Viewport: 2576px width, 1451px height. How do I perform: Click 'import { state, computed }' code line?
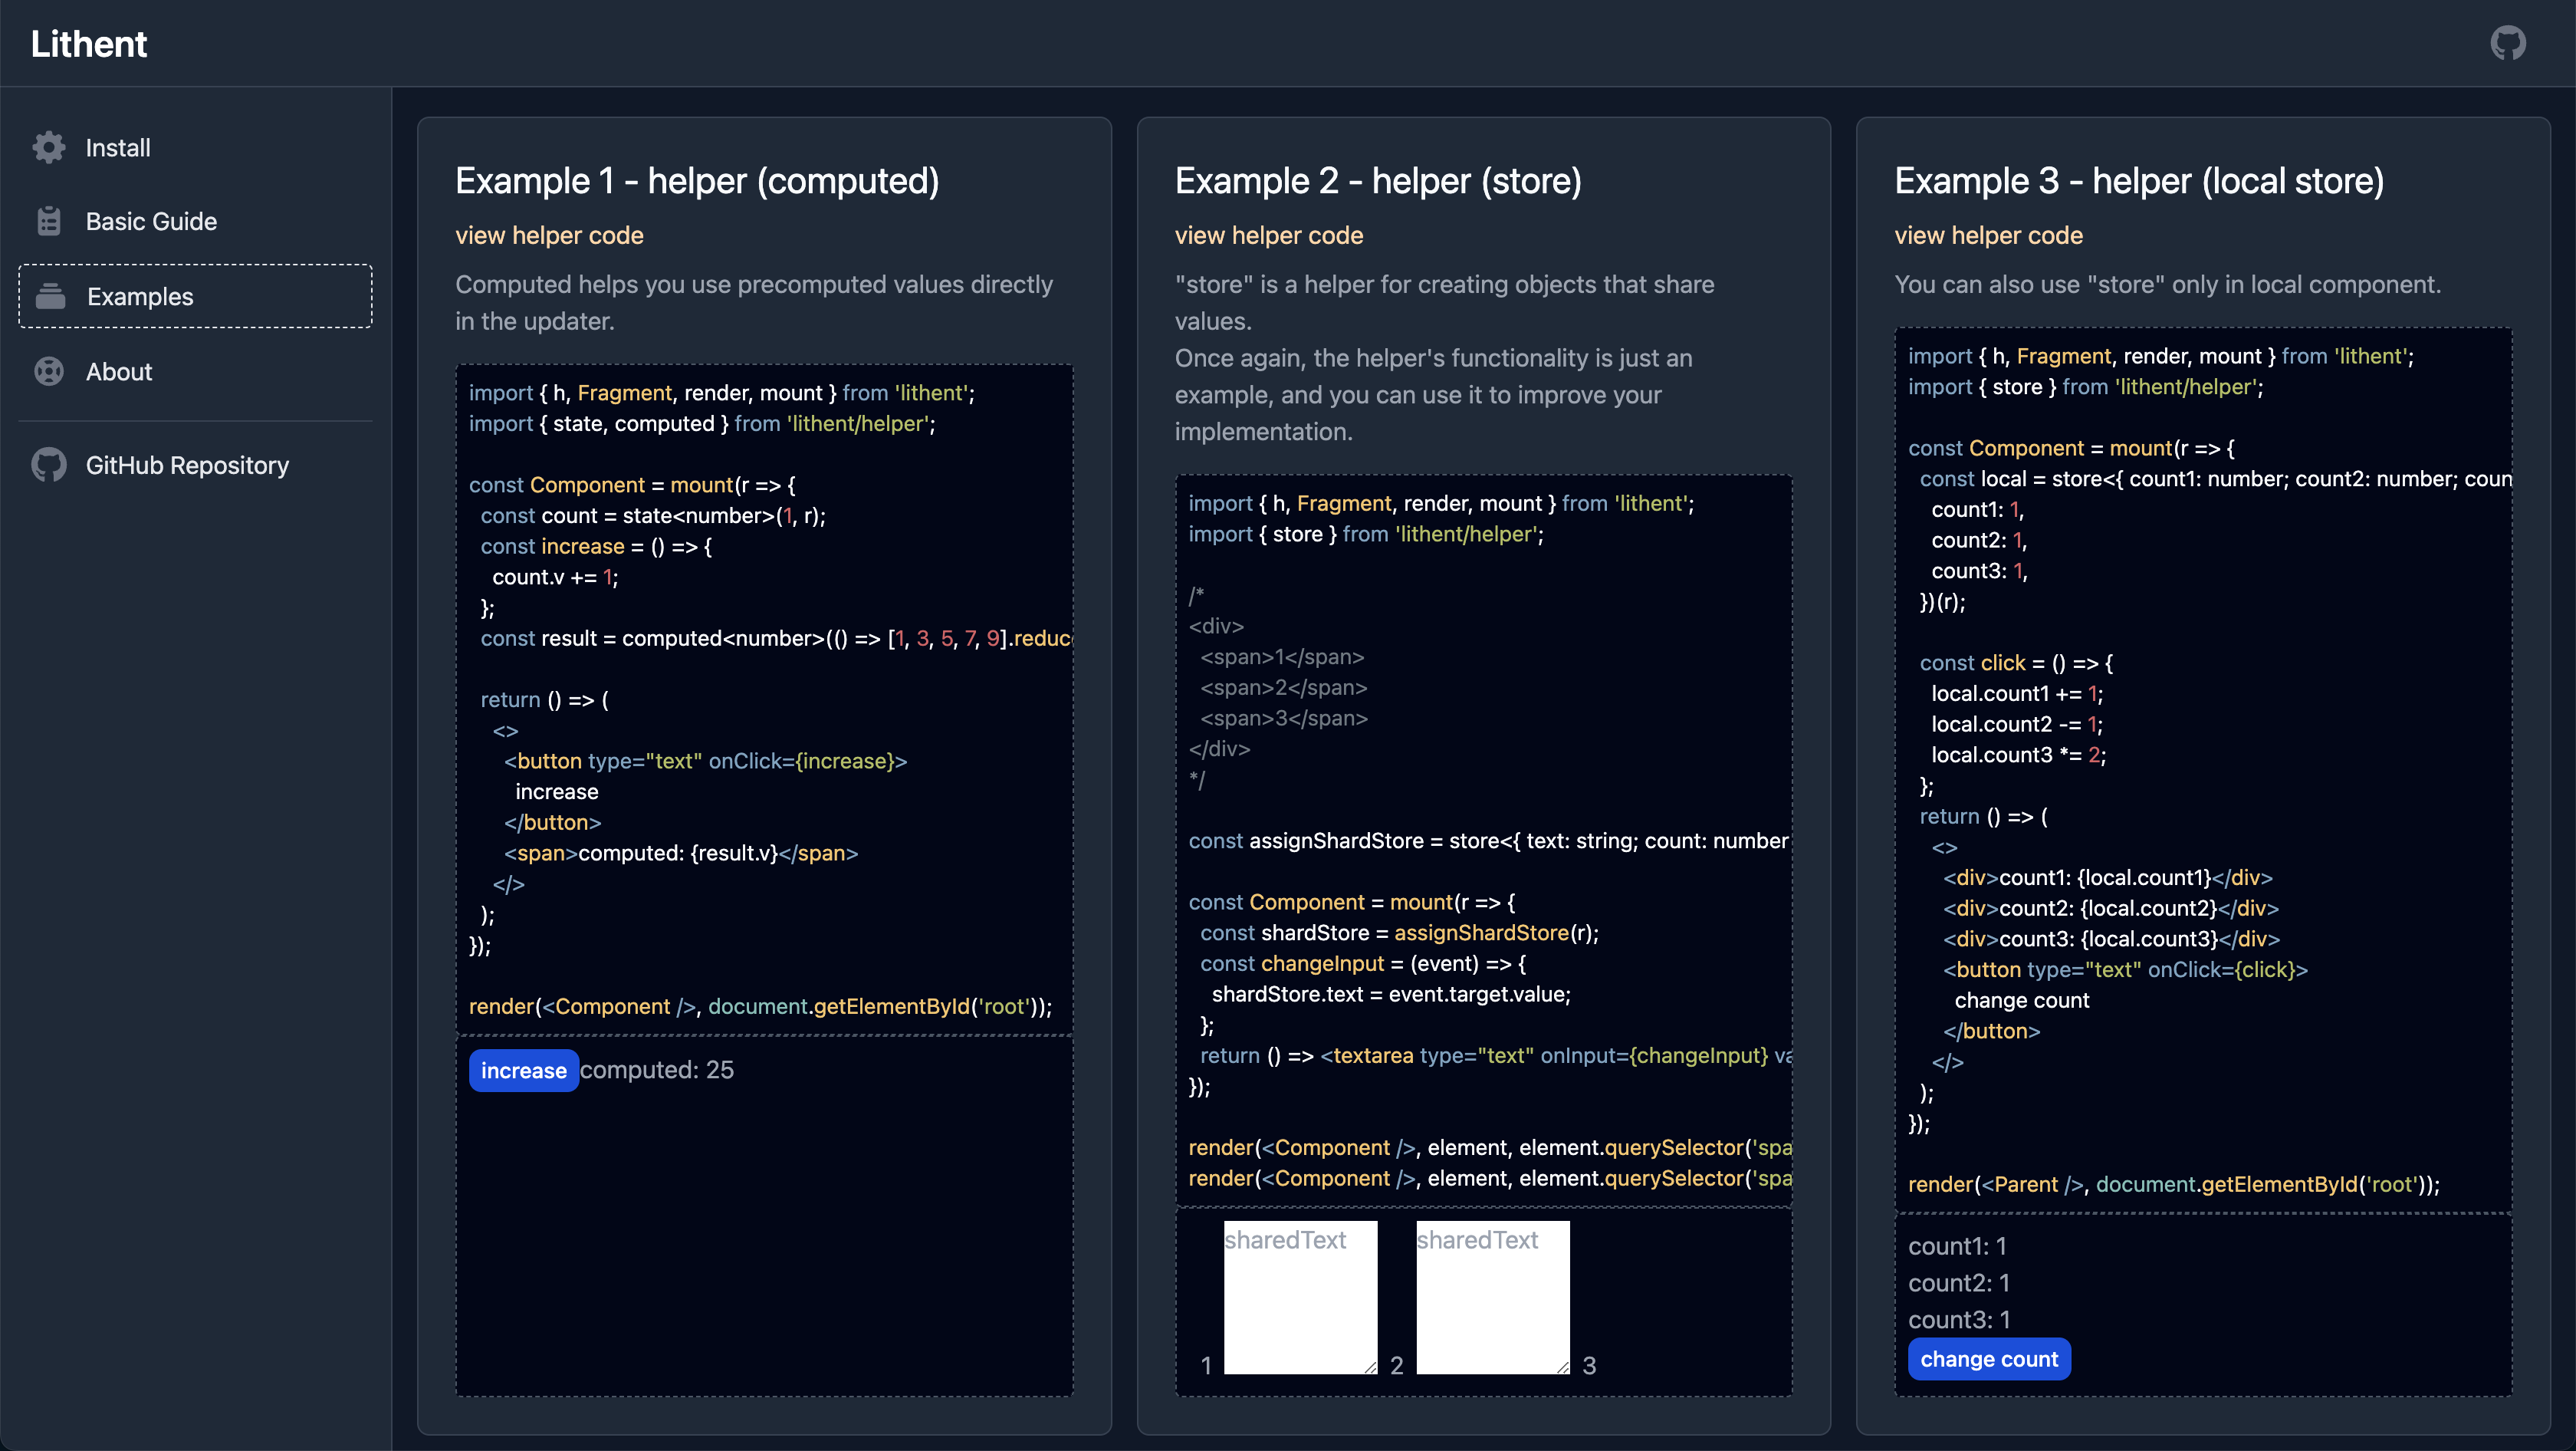(x=702, y=424)
